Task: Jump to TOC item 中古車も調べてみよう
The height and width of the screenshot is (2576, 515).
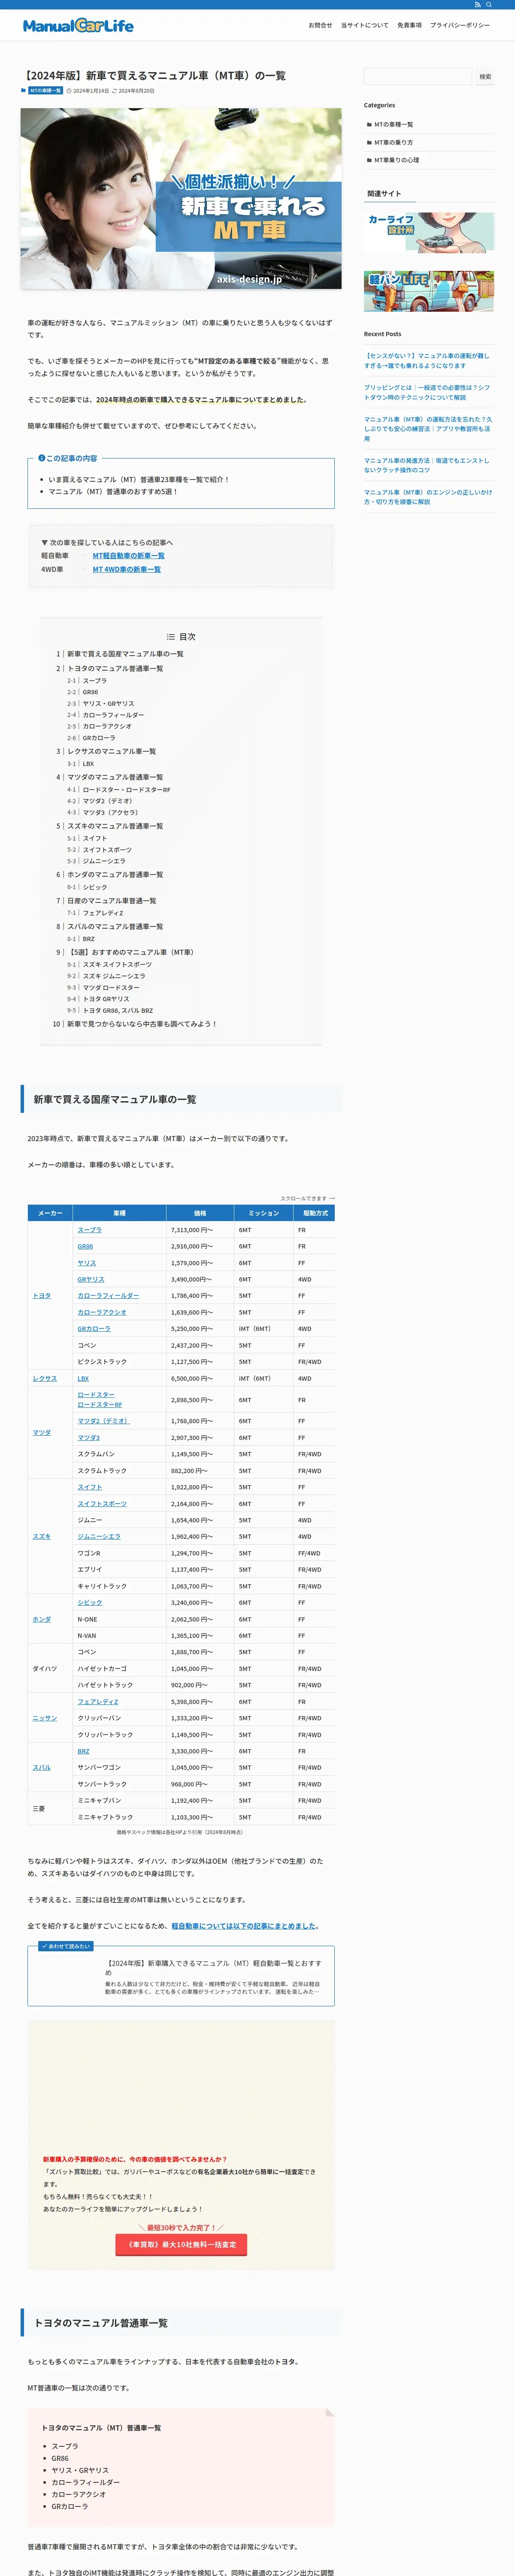Action: [x=142, y=1024]
